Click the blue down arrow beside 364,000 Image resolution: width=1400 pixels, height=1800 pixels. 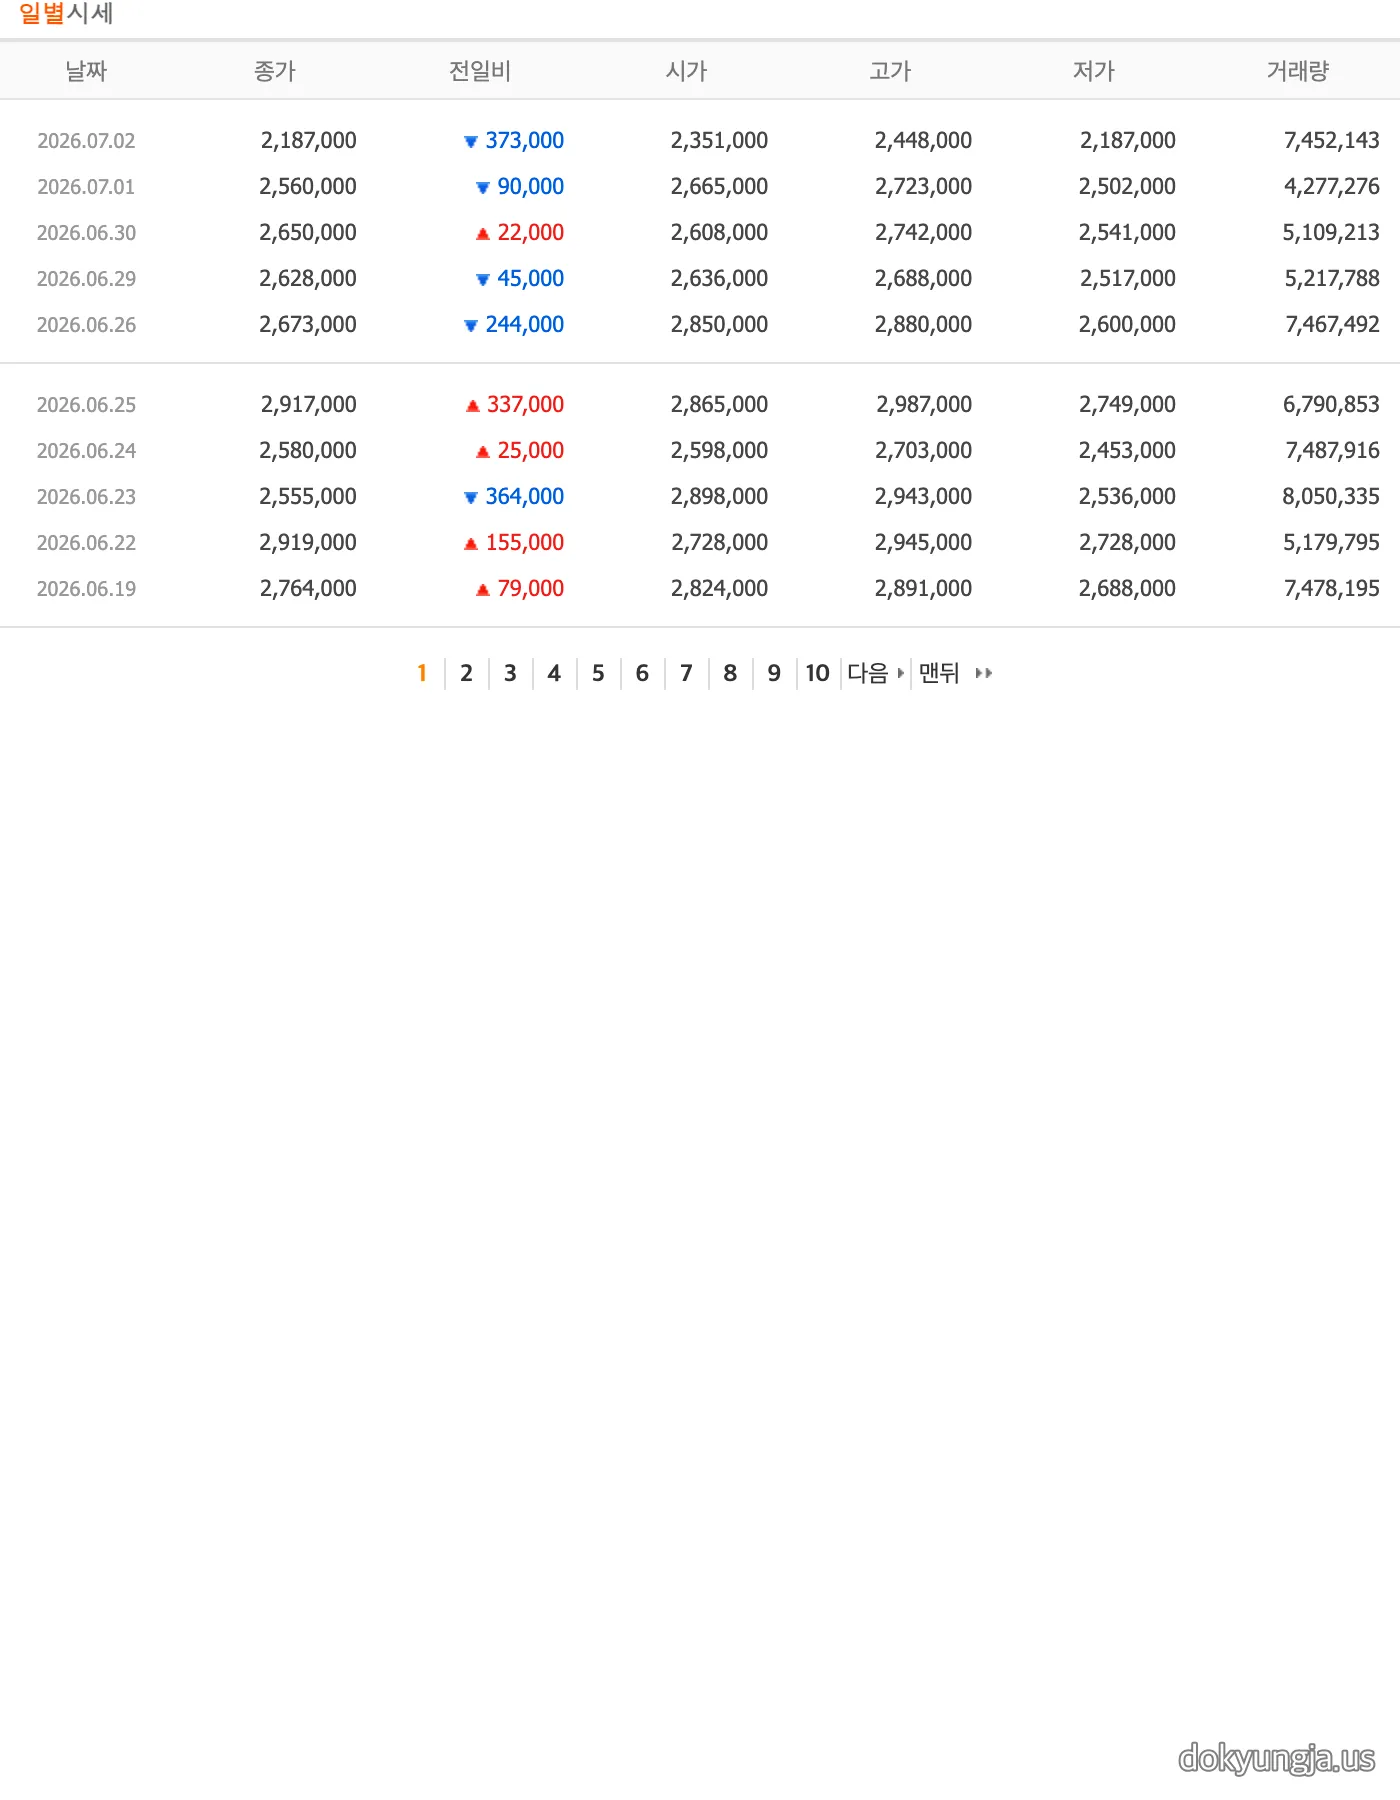(471, 498)
